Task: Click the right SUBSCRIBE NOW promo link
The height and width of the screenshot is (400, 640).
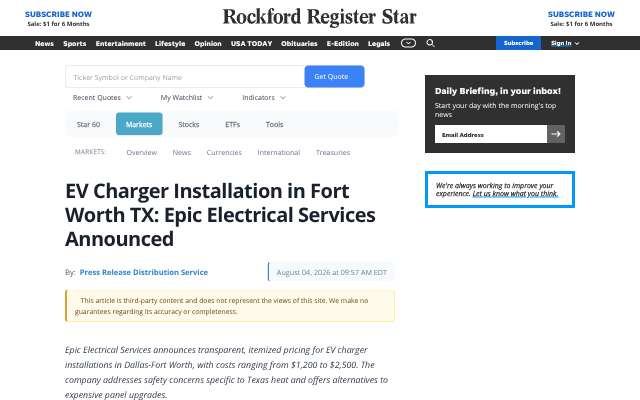Action: point(581,14)
